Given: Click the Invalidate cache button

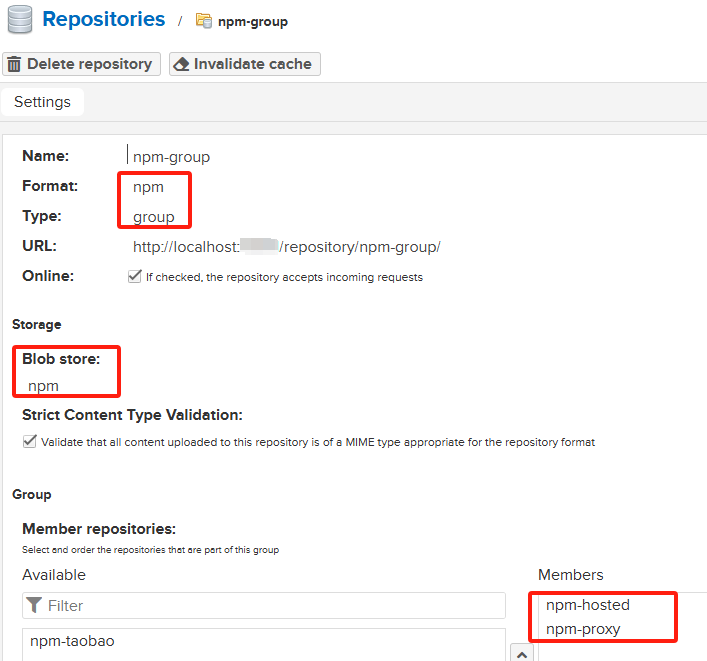Looking at the screenshot, I should coord(245,64).
